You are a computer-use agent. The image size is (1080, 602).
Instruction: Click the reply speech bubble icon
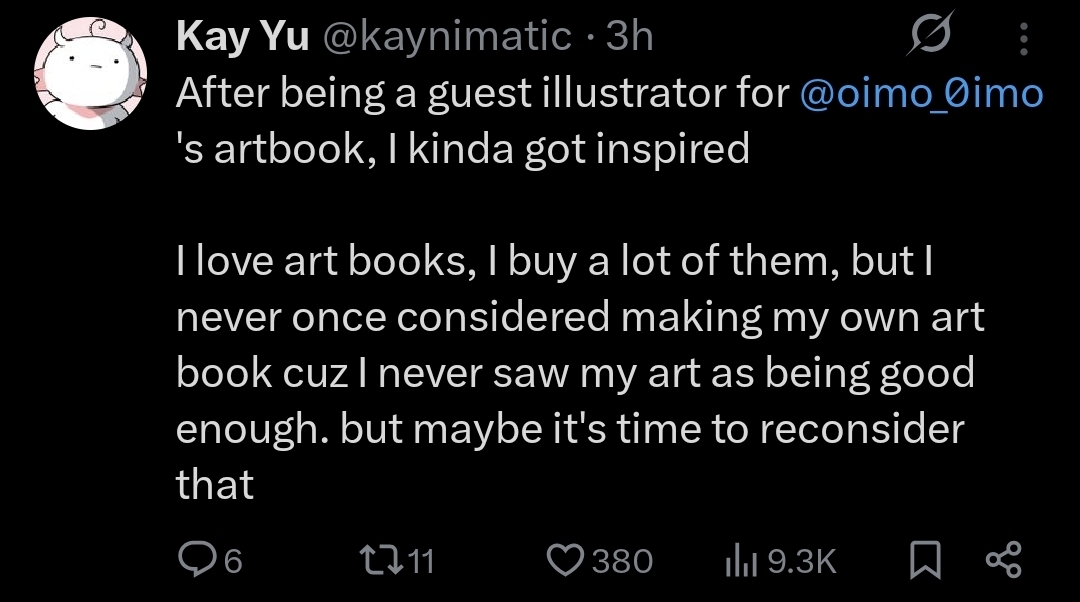click(194, 560)
